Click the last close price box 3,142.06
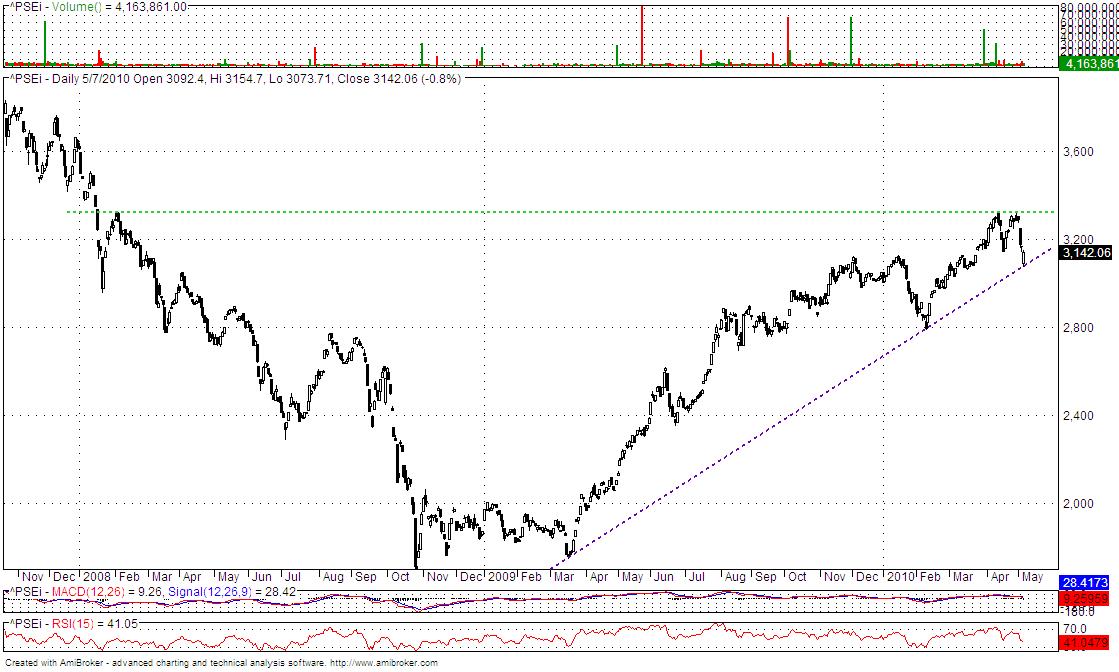The width and height of the screenshot is (1119, 672). coord(1088,253)
